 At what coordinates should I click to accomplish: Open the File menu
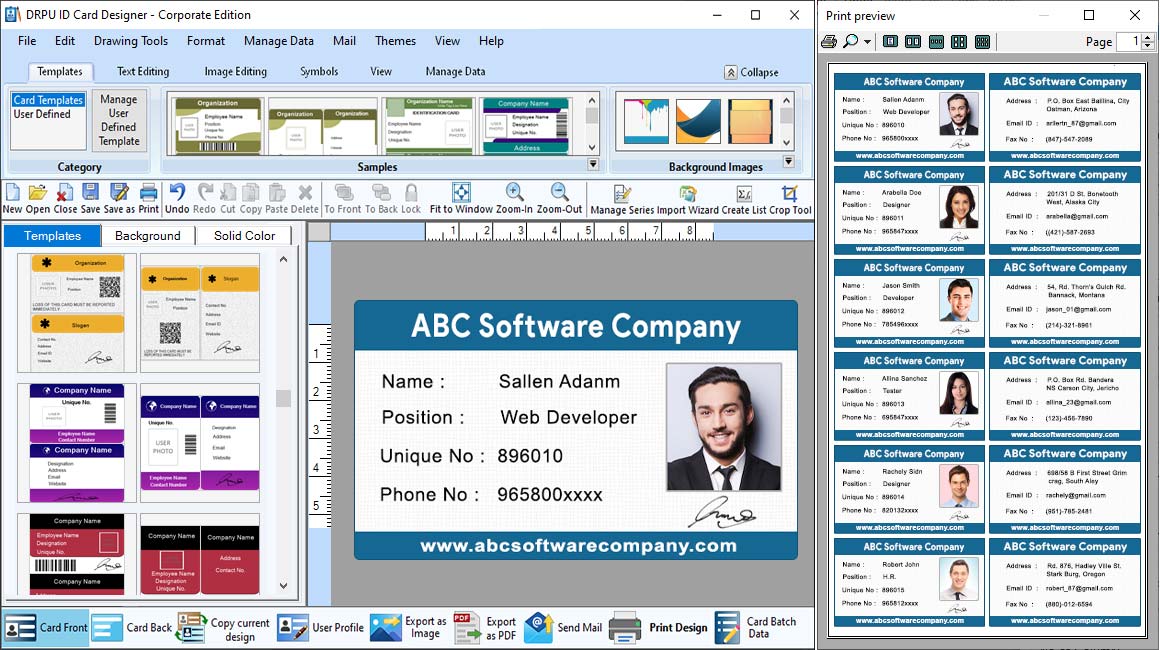[27, 41]
